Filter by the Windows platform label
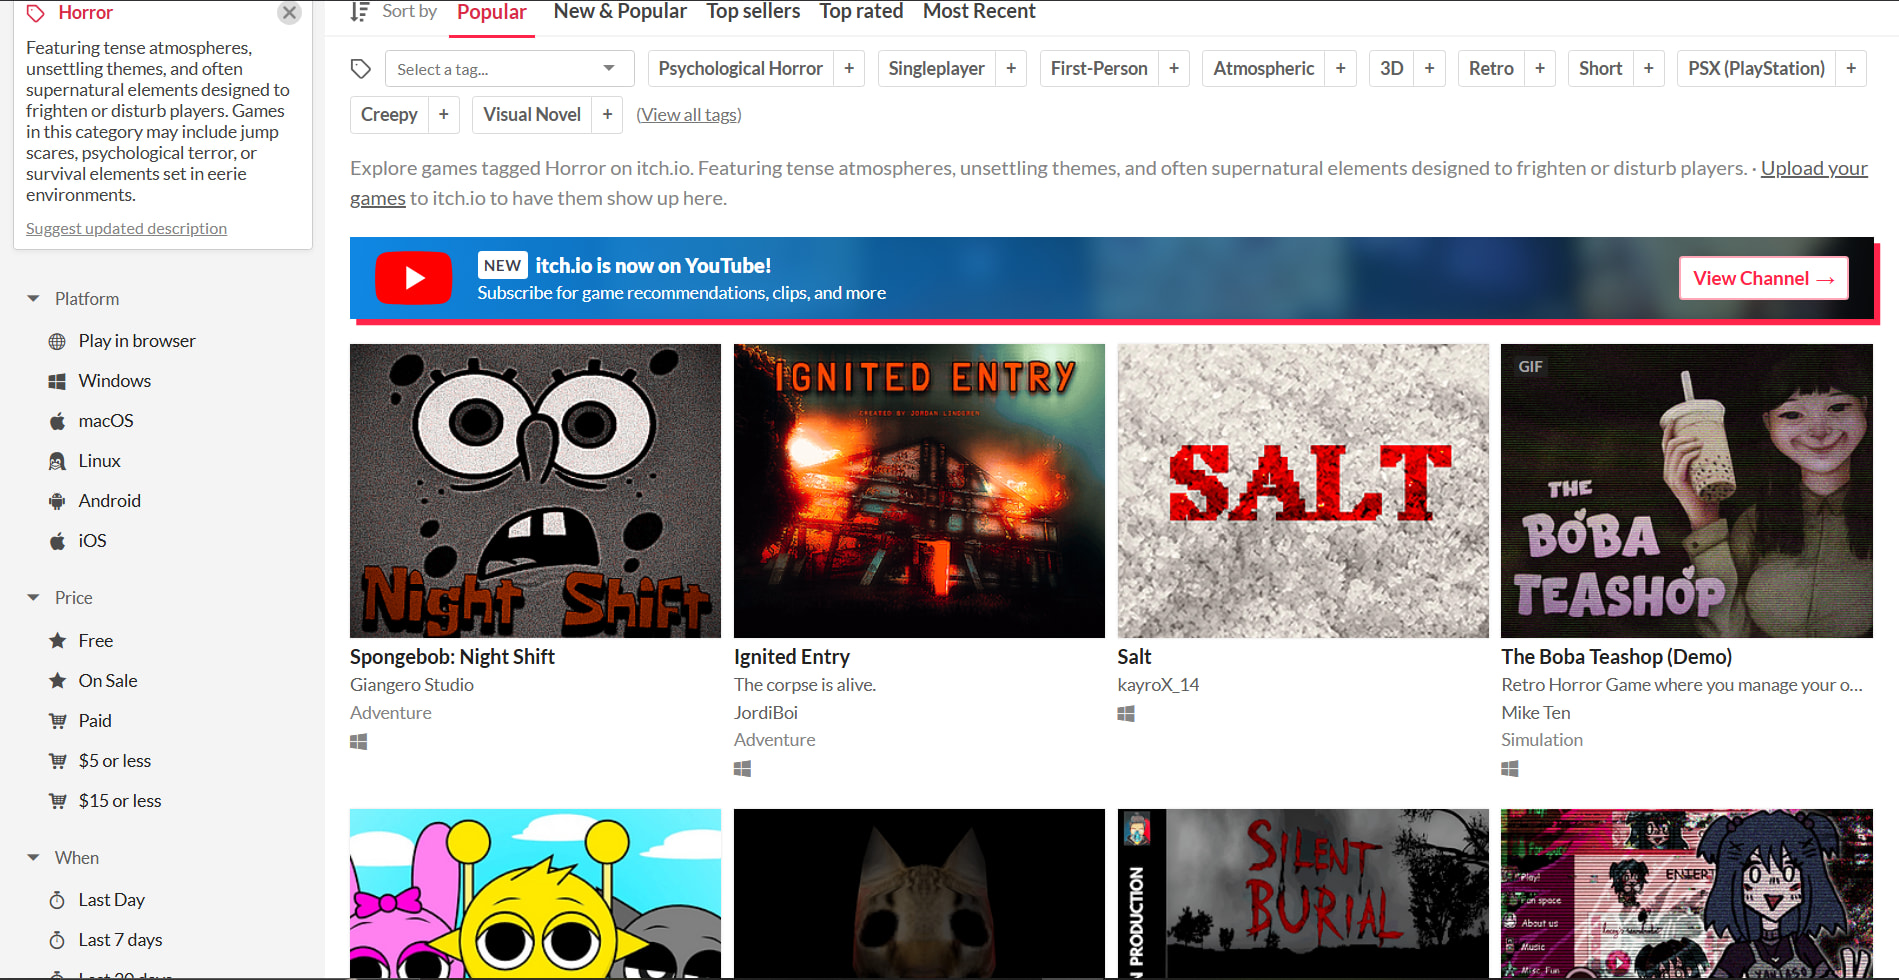 point(115,381)
